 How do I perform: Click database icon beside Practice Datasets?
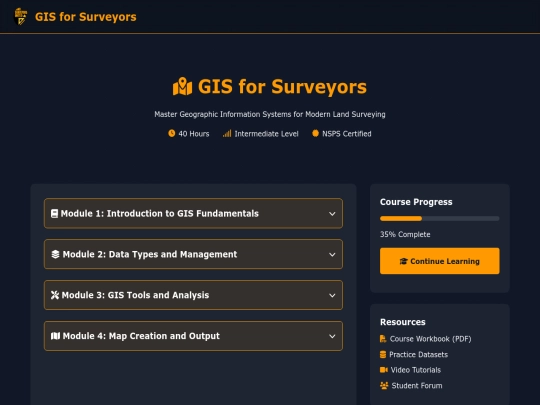click(x=383, y=354)
